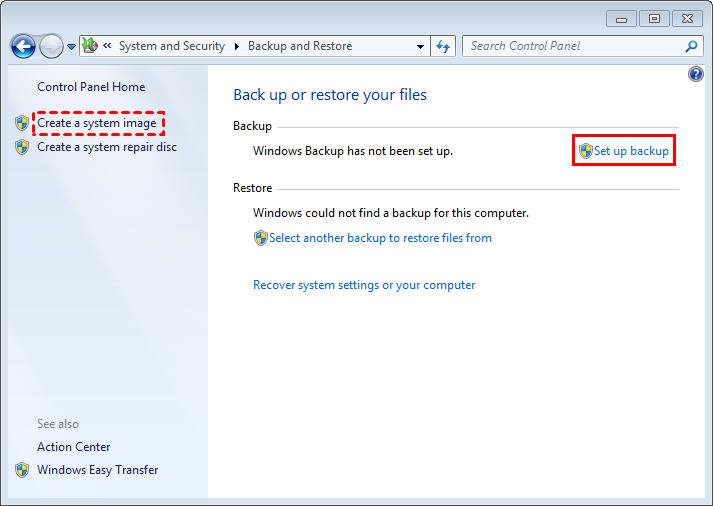713x506 pixels.
Task: Open Recover system settings or your computer
Action: [x=364, y=285]
